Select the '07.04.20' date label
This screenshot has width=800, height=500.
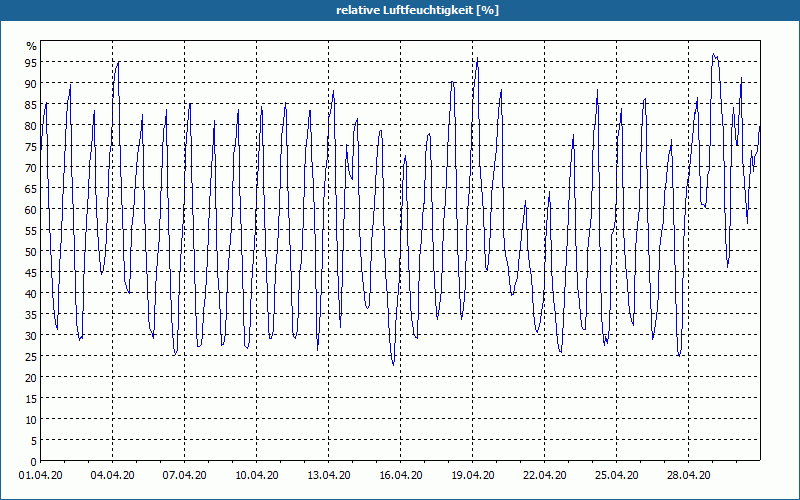click(x=185, y=475)
